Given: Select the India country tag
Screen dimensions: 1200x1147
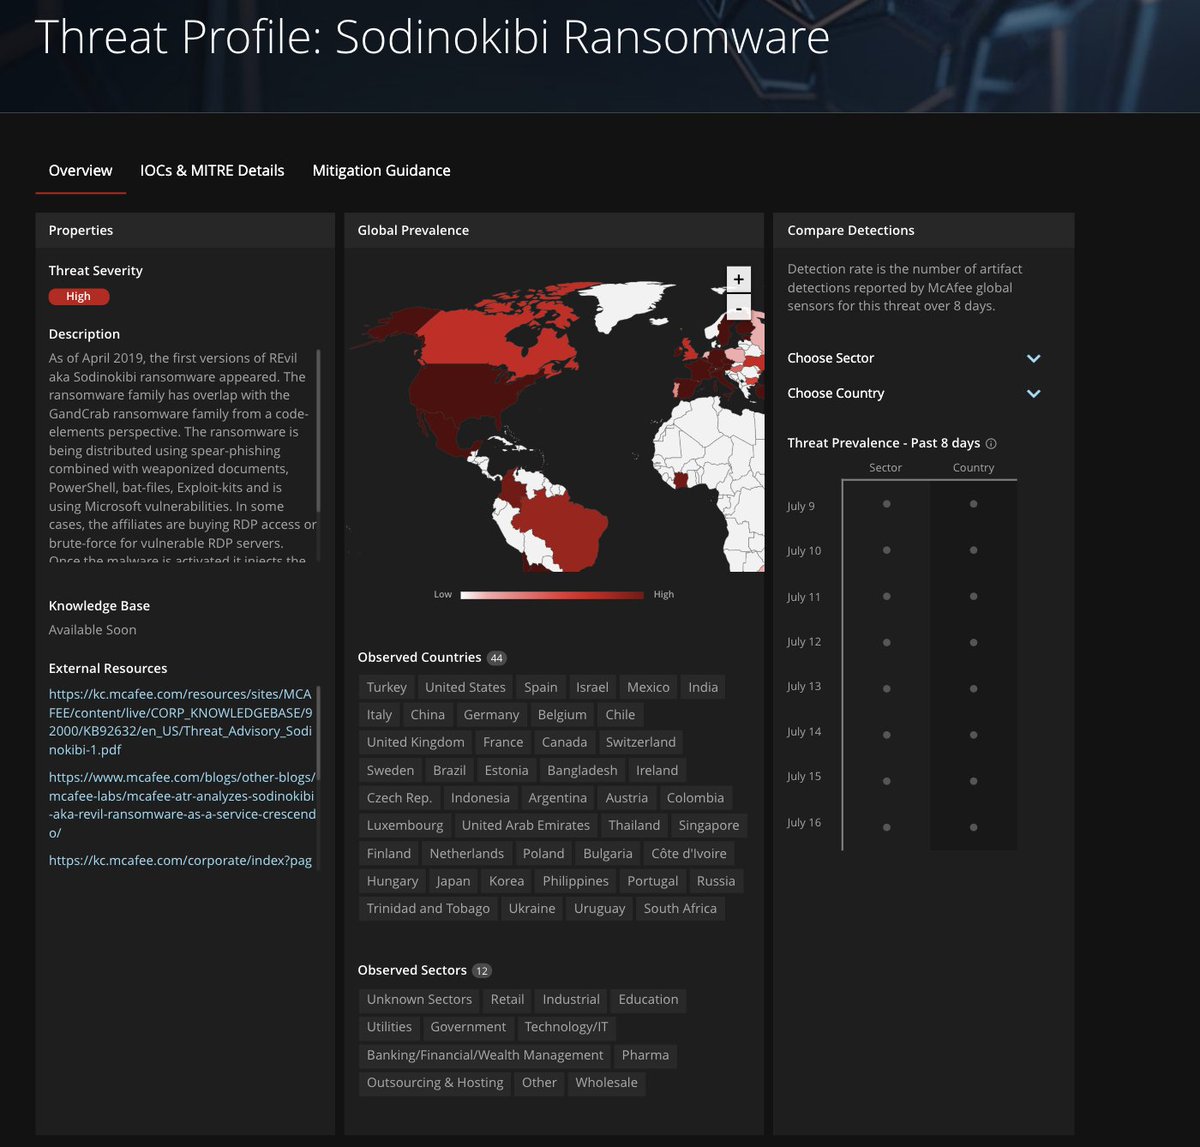Looking at the screenshot, I should [703, 687].
